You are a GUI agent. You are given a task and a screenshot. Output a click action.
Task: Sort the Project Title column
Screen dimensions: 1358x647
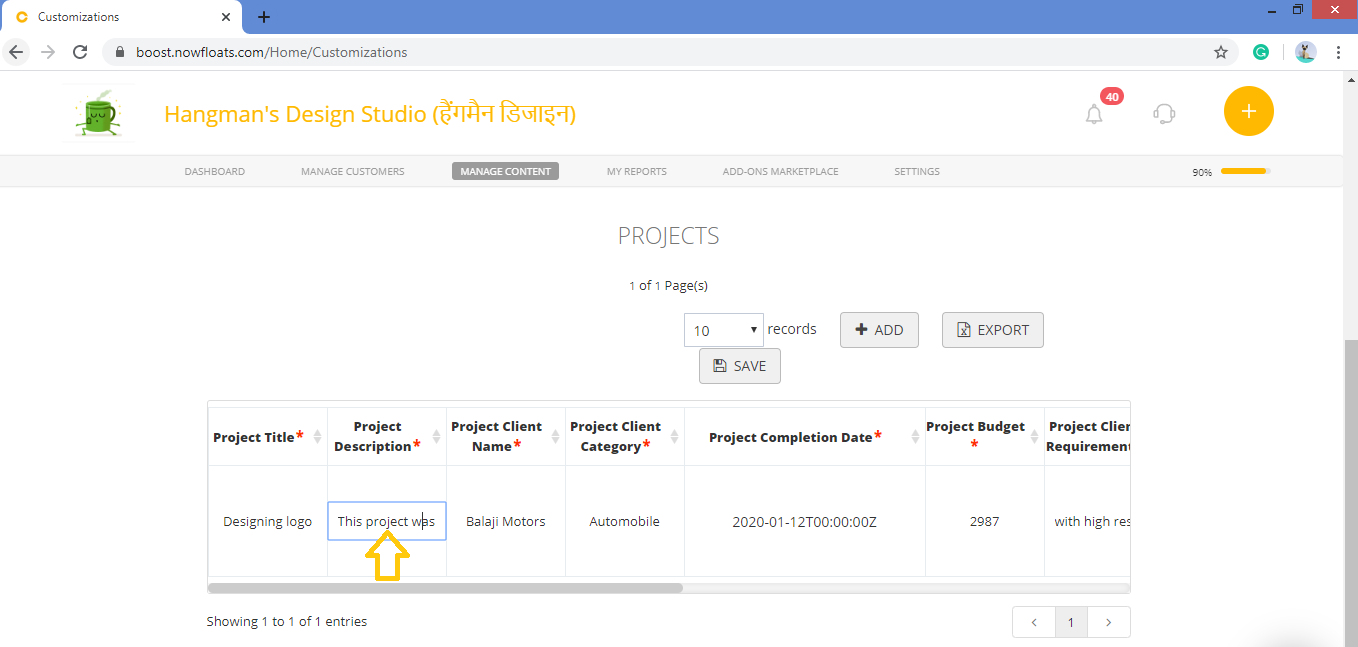pyautogui.click(x=319, y=436)
